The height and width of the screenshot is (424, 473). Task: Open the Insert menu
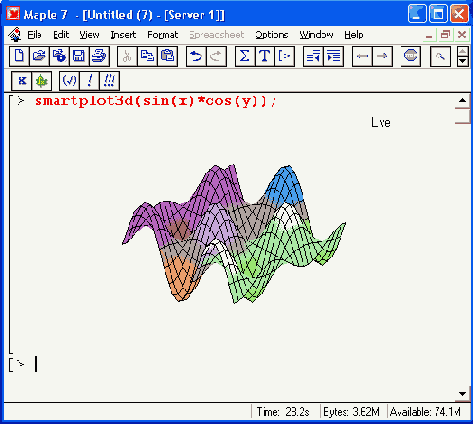[123, 35]
